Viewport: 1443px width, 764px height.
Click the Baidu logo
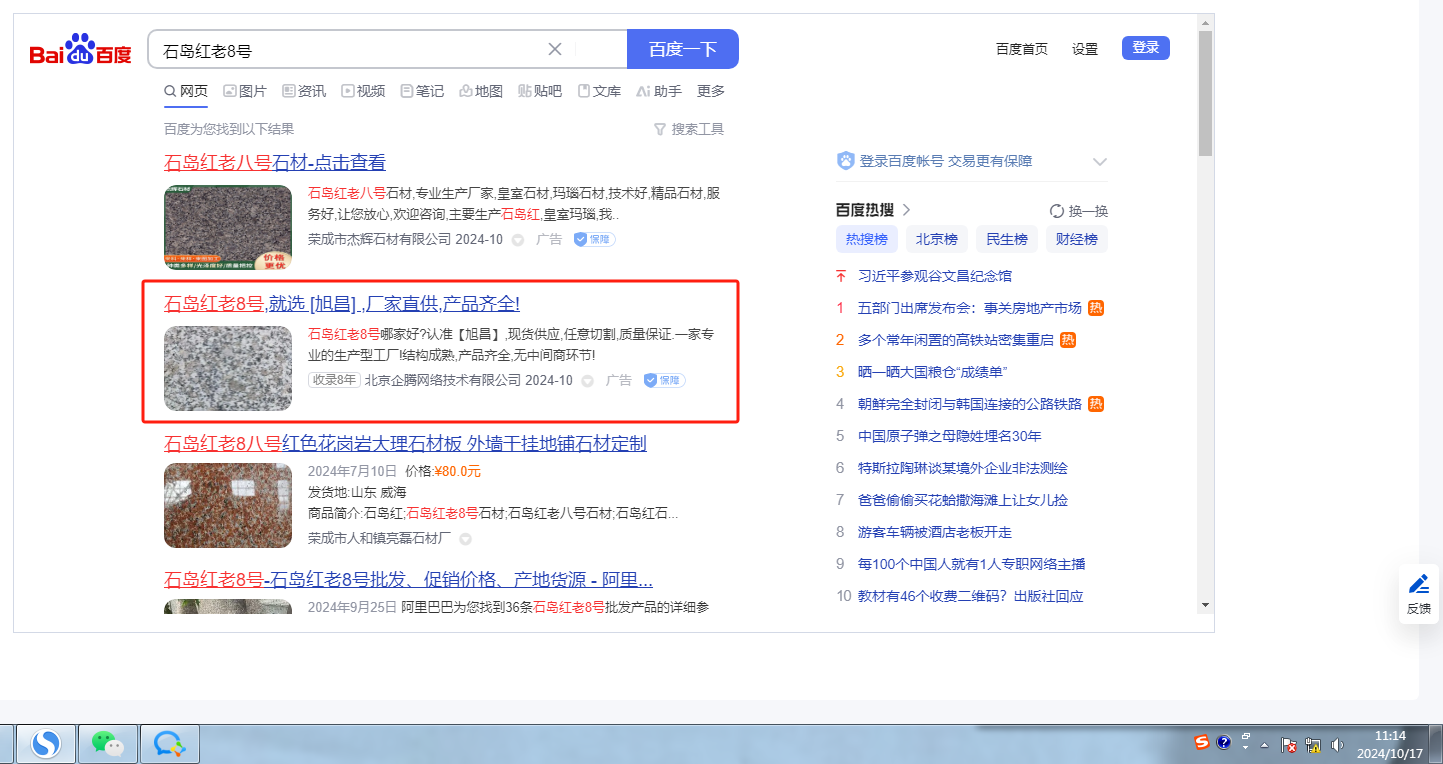80,49
